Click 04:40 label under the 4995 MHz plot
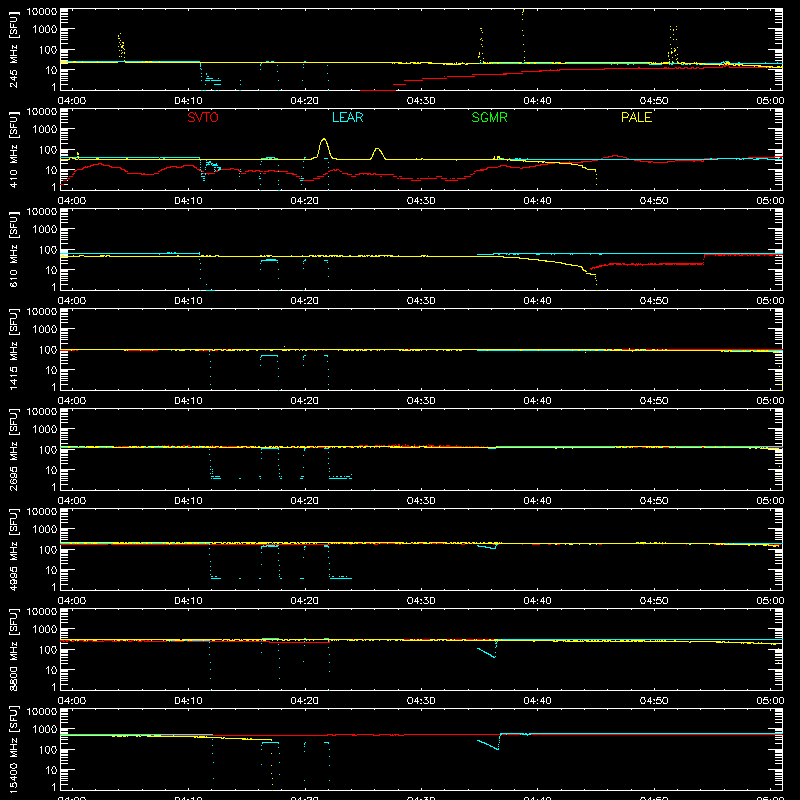The image size is (800, 800). coord(537,601)
